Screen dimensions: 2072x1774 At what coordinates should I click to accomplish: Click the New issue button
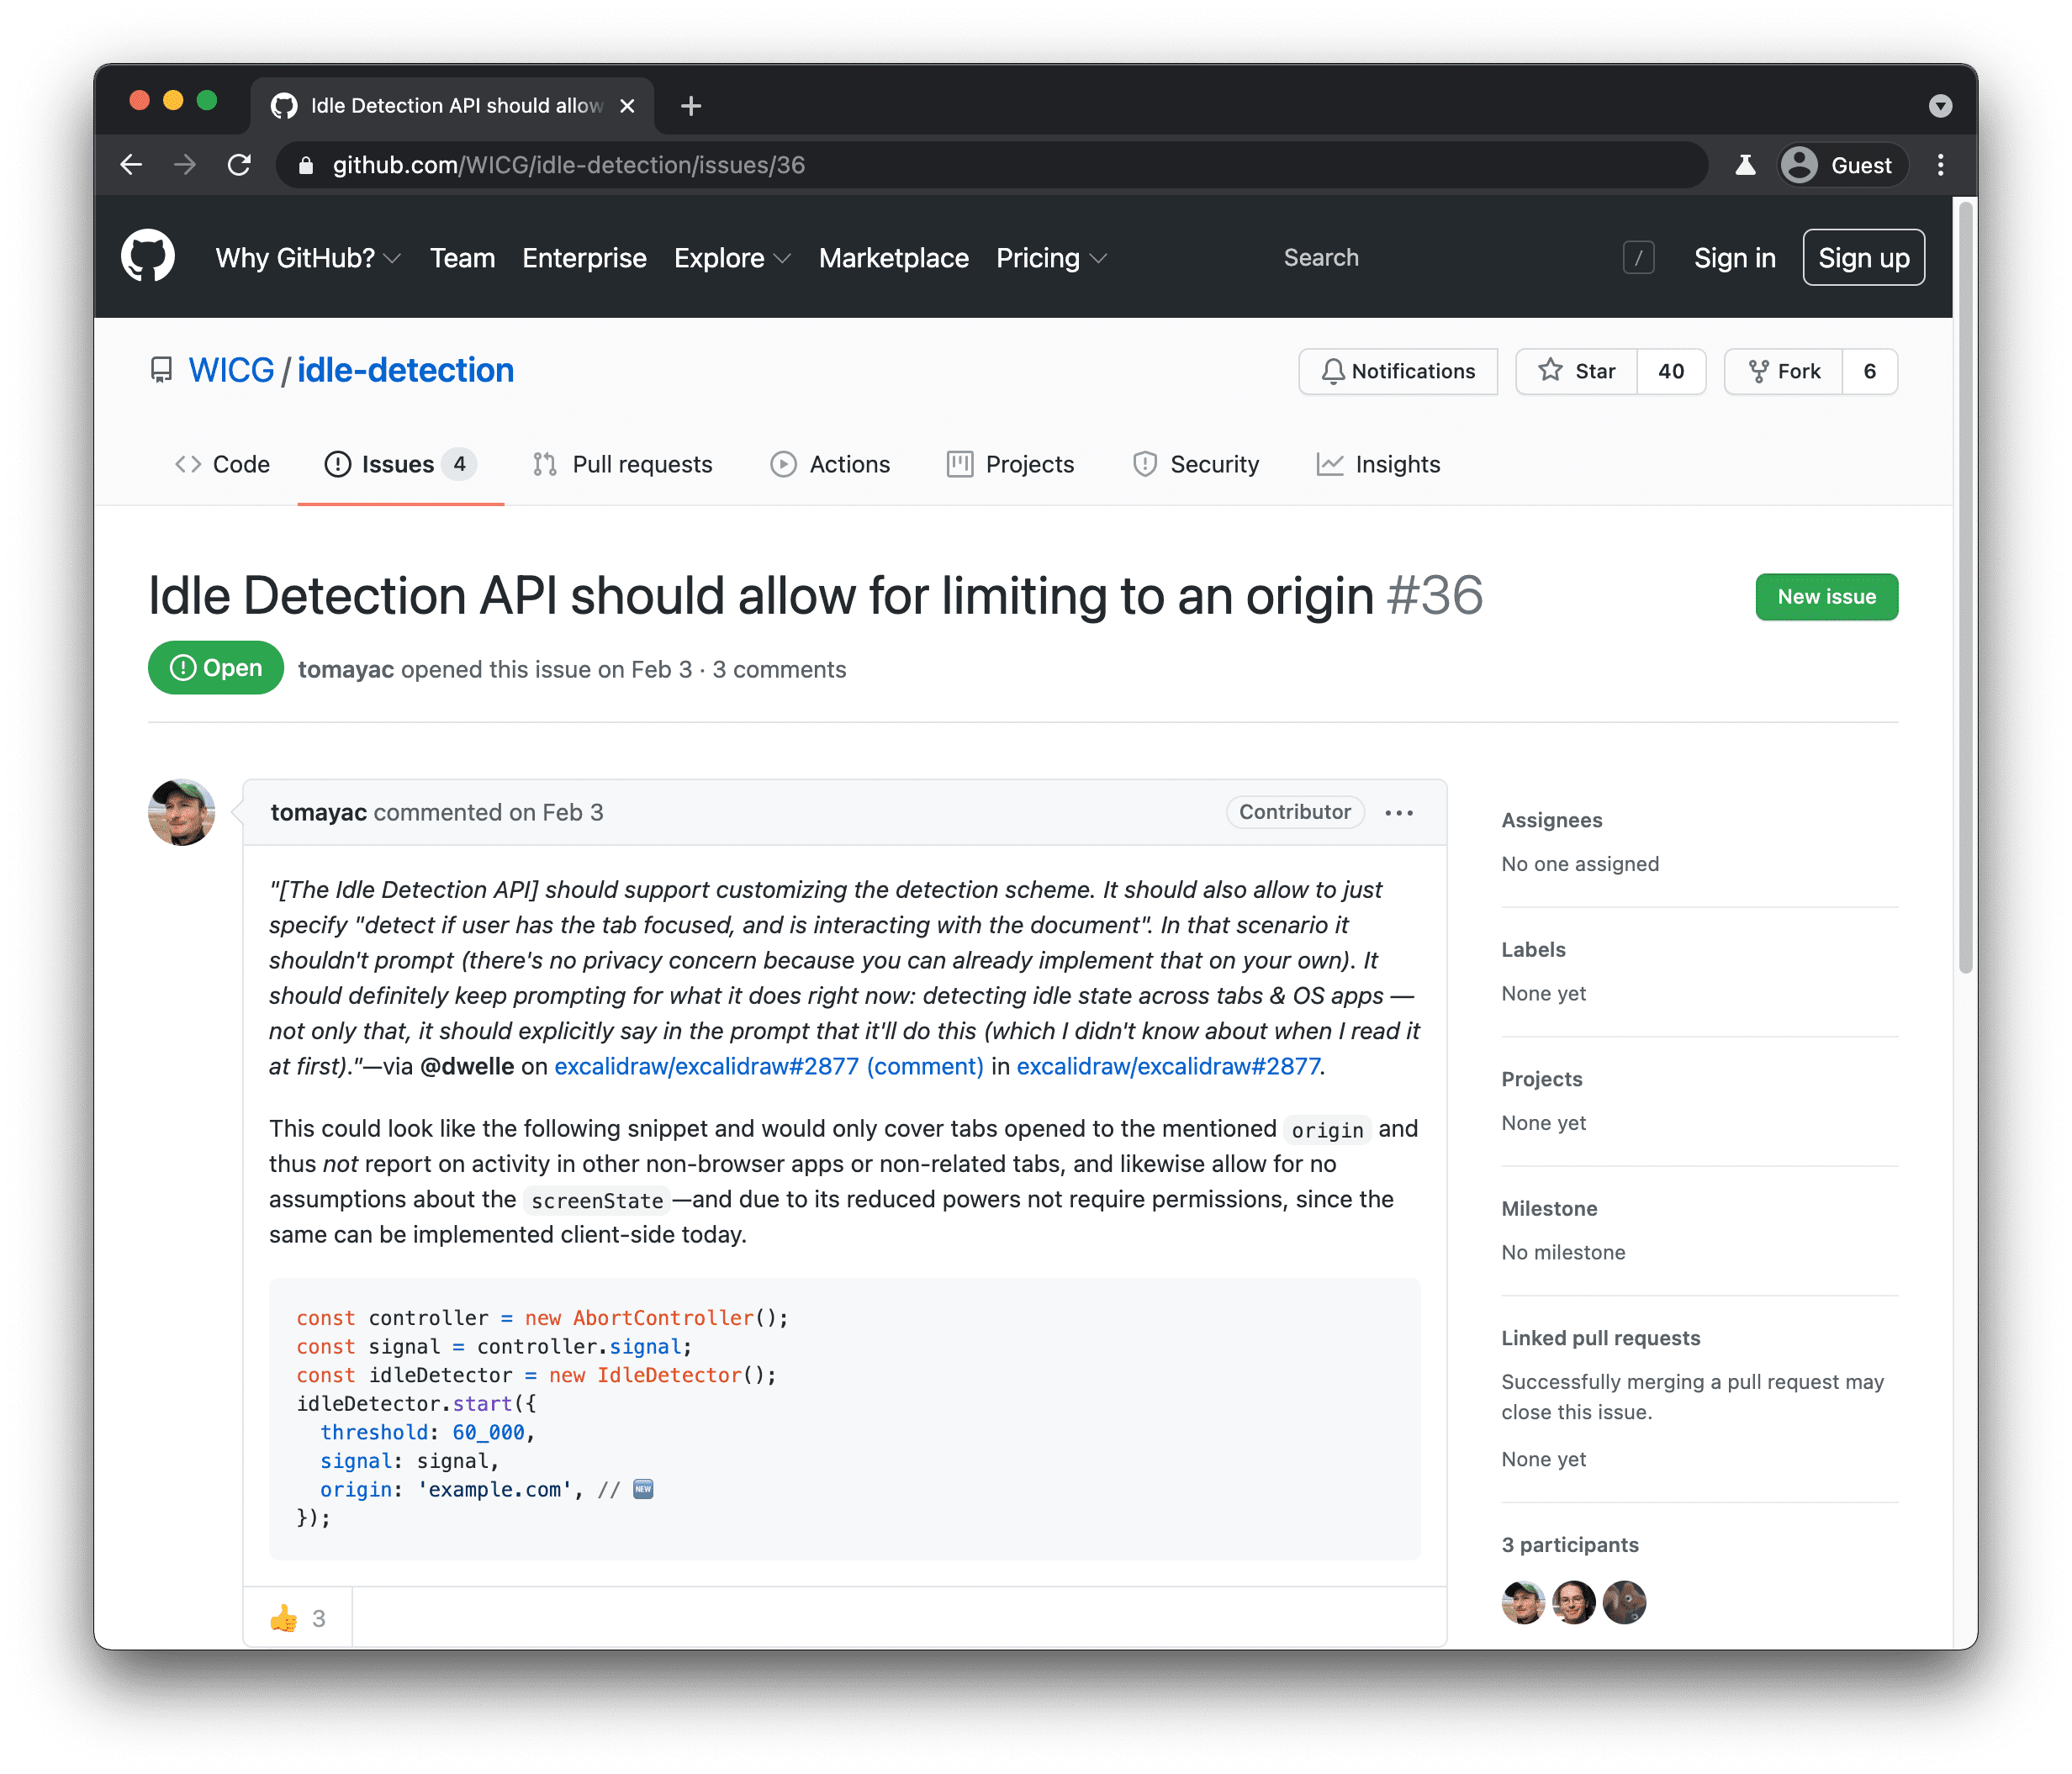(x=1827, y=595)
